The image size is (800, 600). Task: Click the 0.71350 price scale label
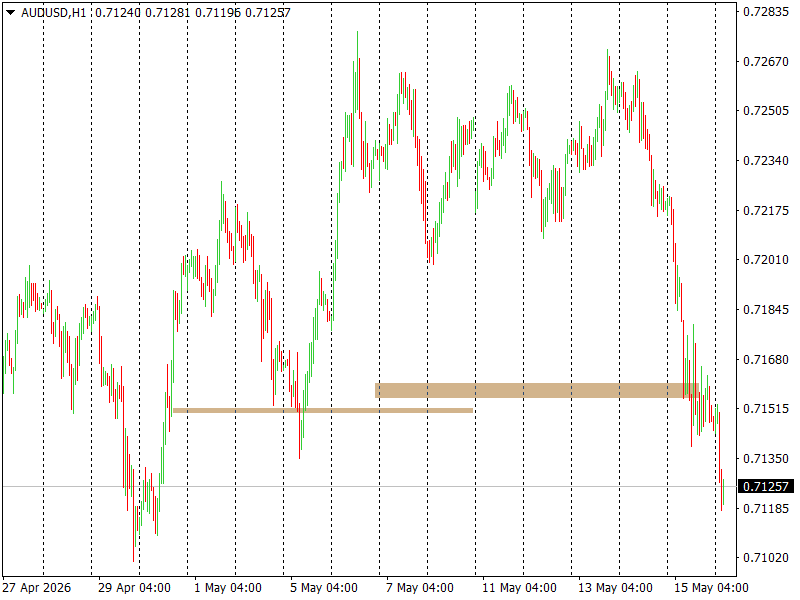click(x=766, y=459)
